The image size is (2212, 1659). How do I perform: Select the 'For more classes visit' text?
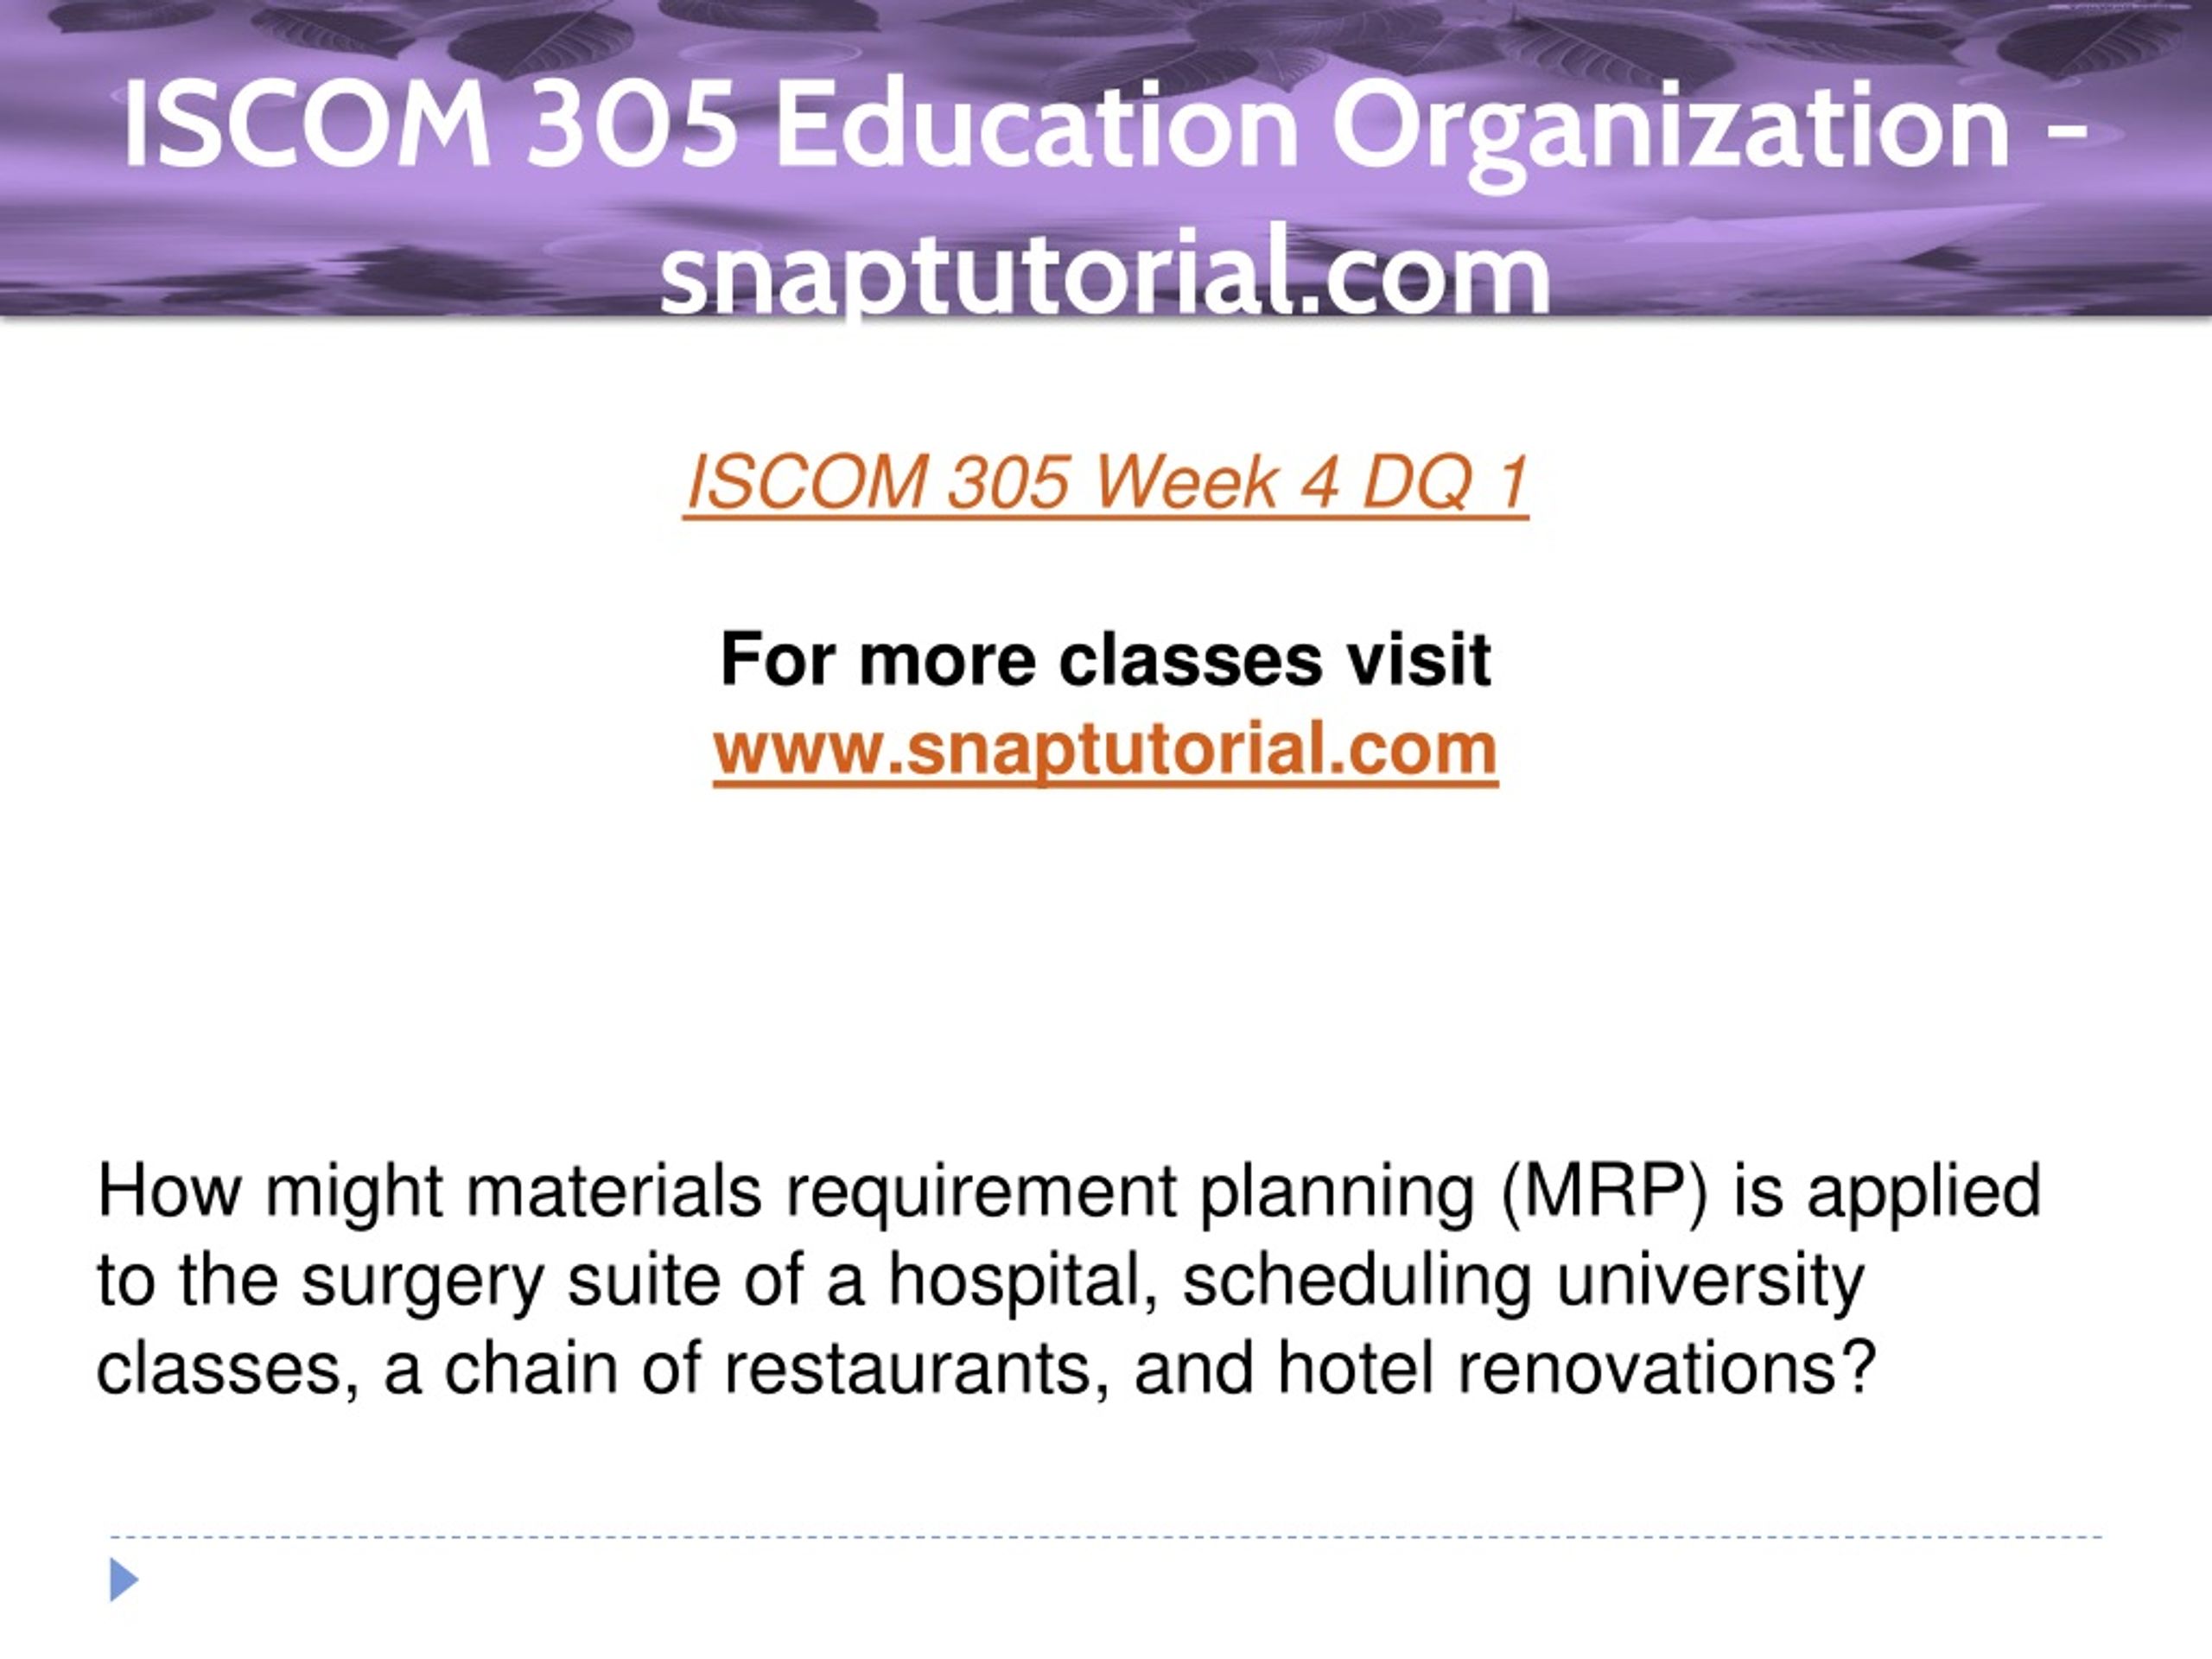(x=1105, y=660)
